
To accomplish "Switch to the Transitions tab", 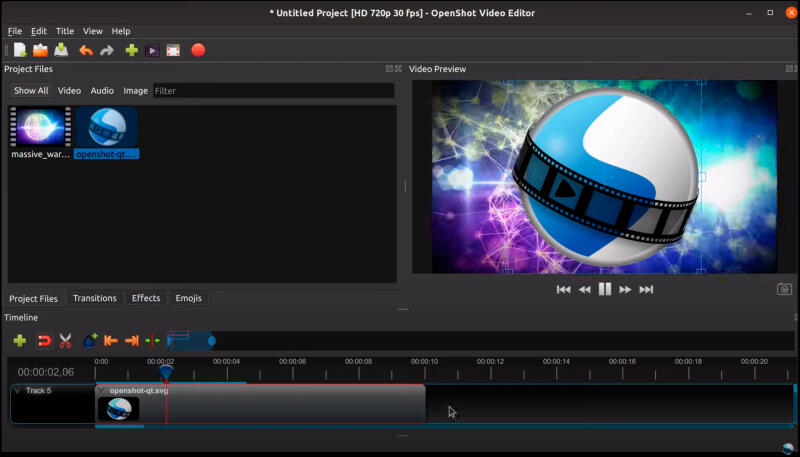I will (x=94, y=298).
